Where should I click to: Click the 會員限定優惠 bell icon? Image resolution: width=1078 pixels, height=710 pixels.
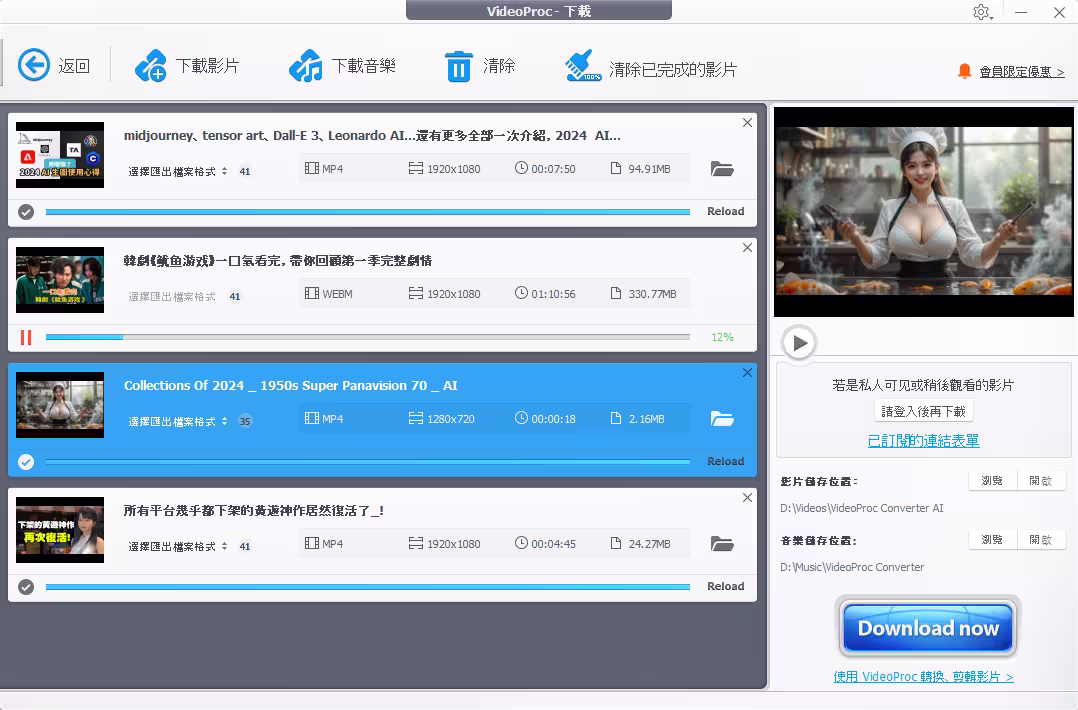point(964,71)
